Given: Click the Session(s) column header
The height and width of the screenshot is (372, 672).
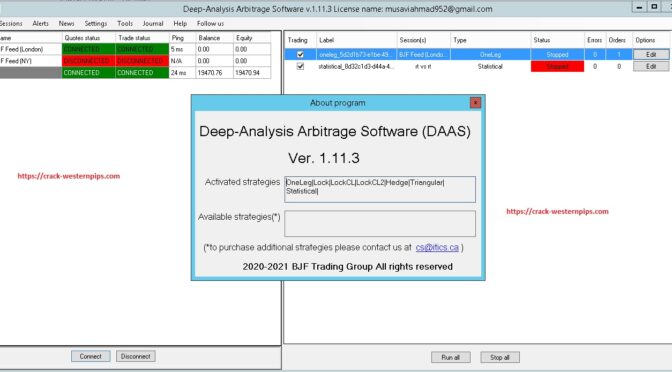Looking at the screenshot, I should 423,40.
